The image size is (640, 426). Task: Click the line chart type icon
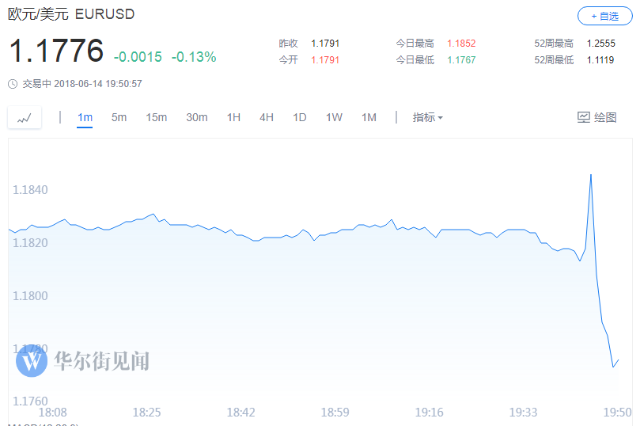24,118
